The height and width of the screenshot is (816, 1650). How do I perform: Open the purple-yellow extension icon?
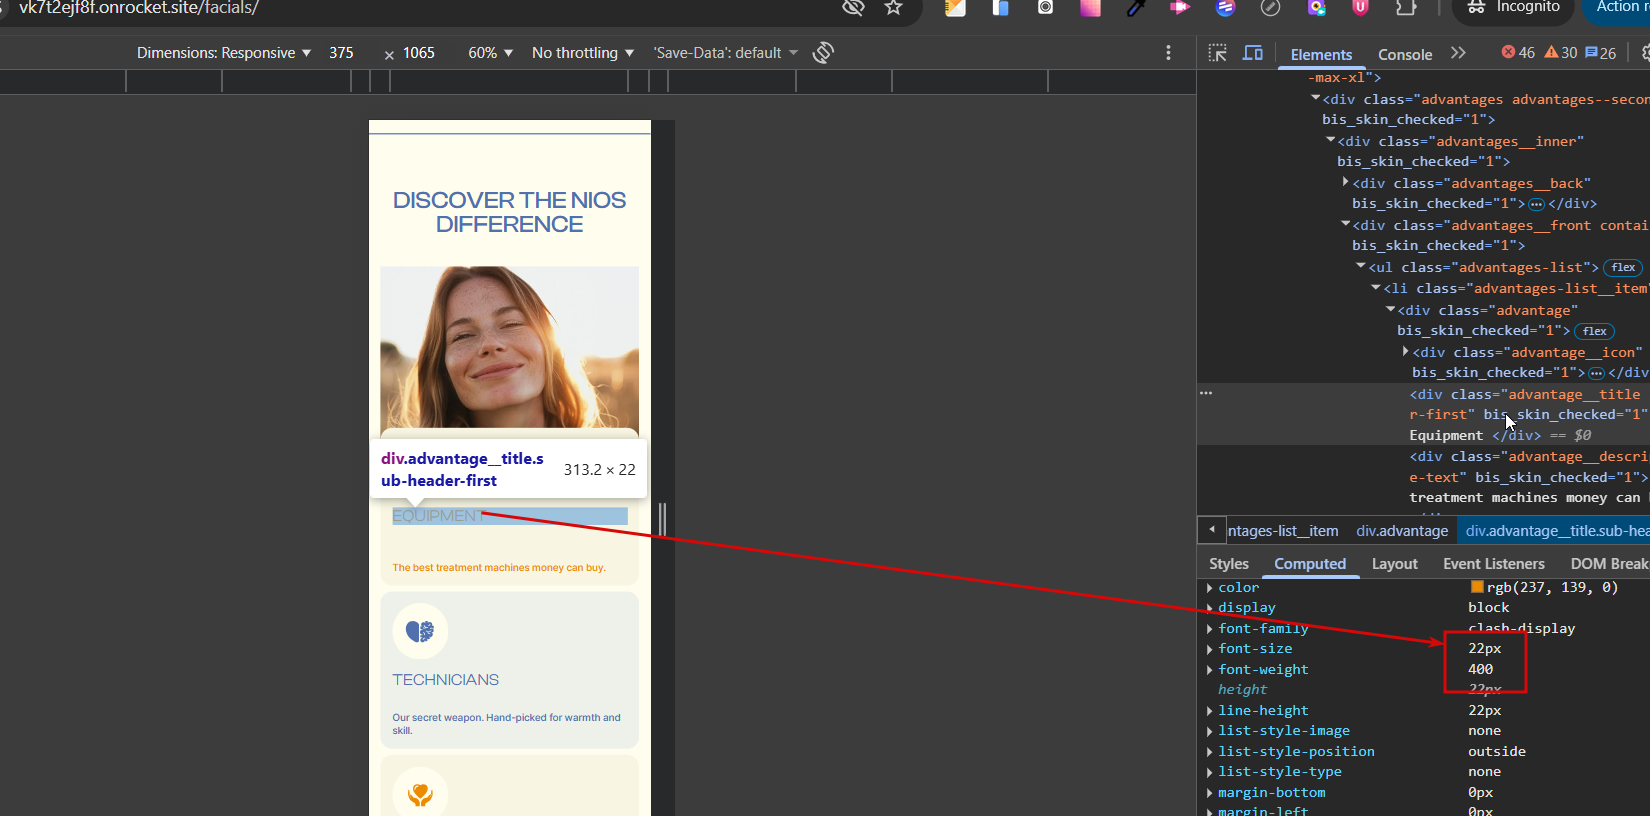tap(1316, 7)
